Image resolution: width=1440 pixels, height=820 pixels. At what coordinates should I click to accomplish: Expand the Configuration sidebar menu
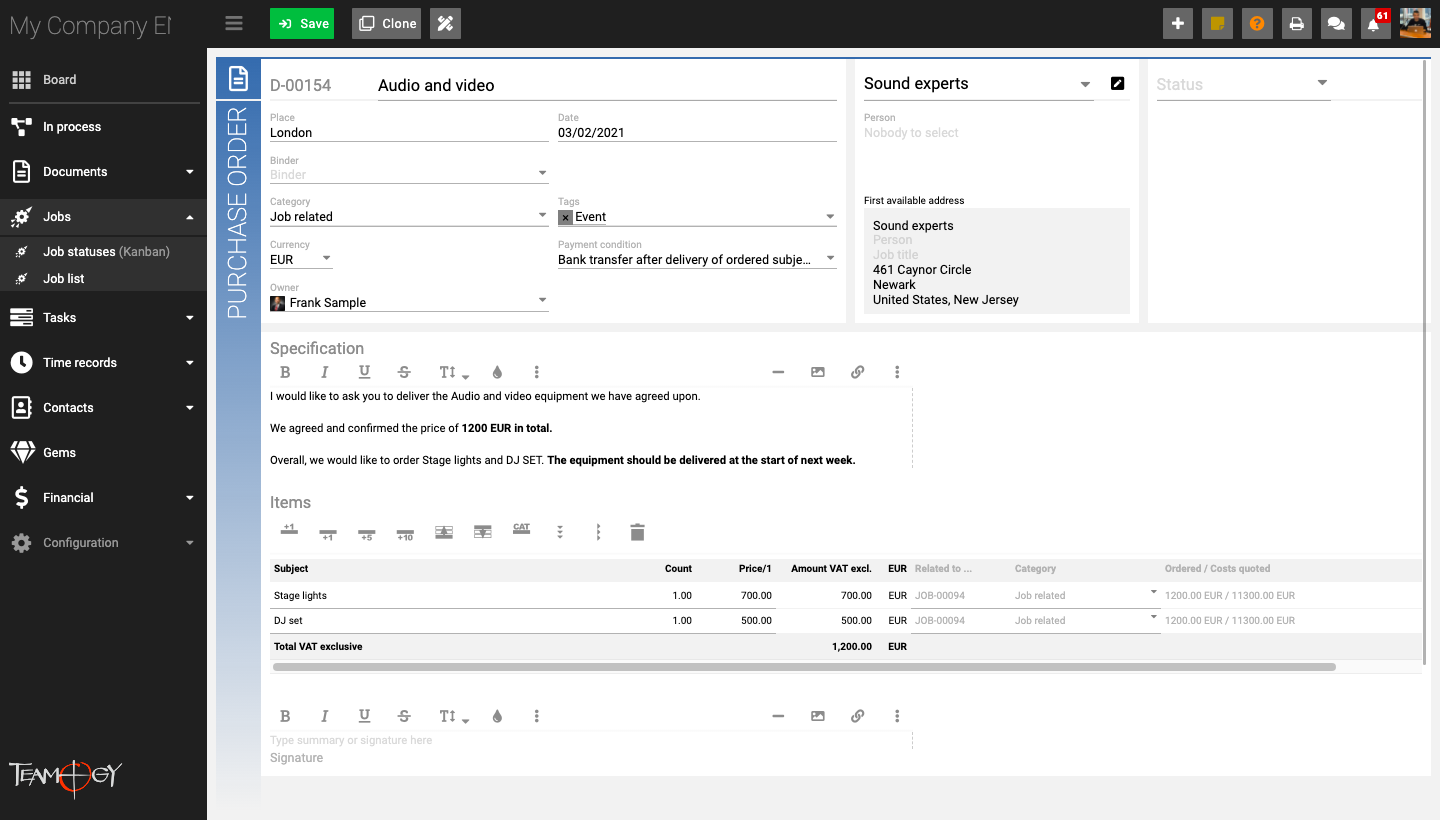tap(103, 543)
